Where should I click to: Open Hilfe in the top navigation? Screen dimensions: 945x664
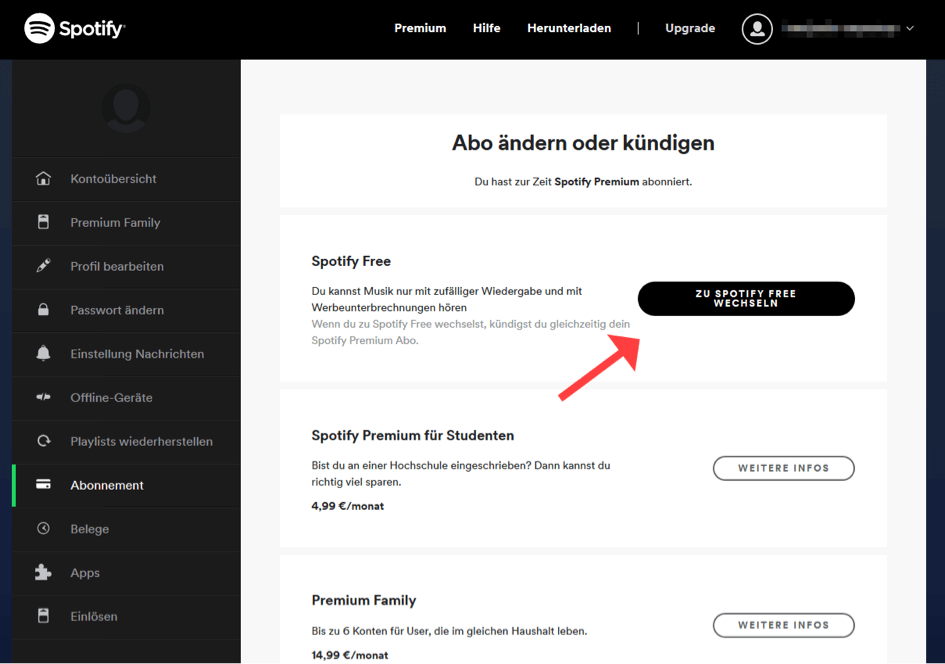pos(487,28)
